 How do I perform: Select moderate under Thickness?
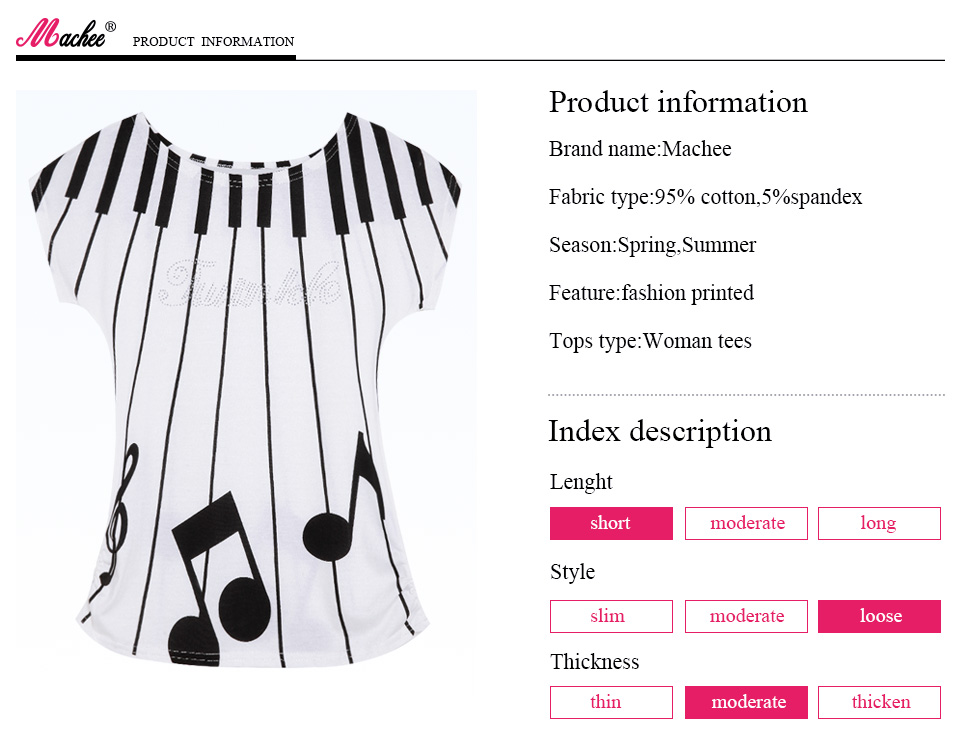tap(746, 702)
